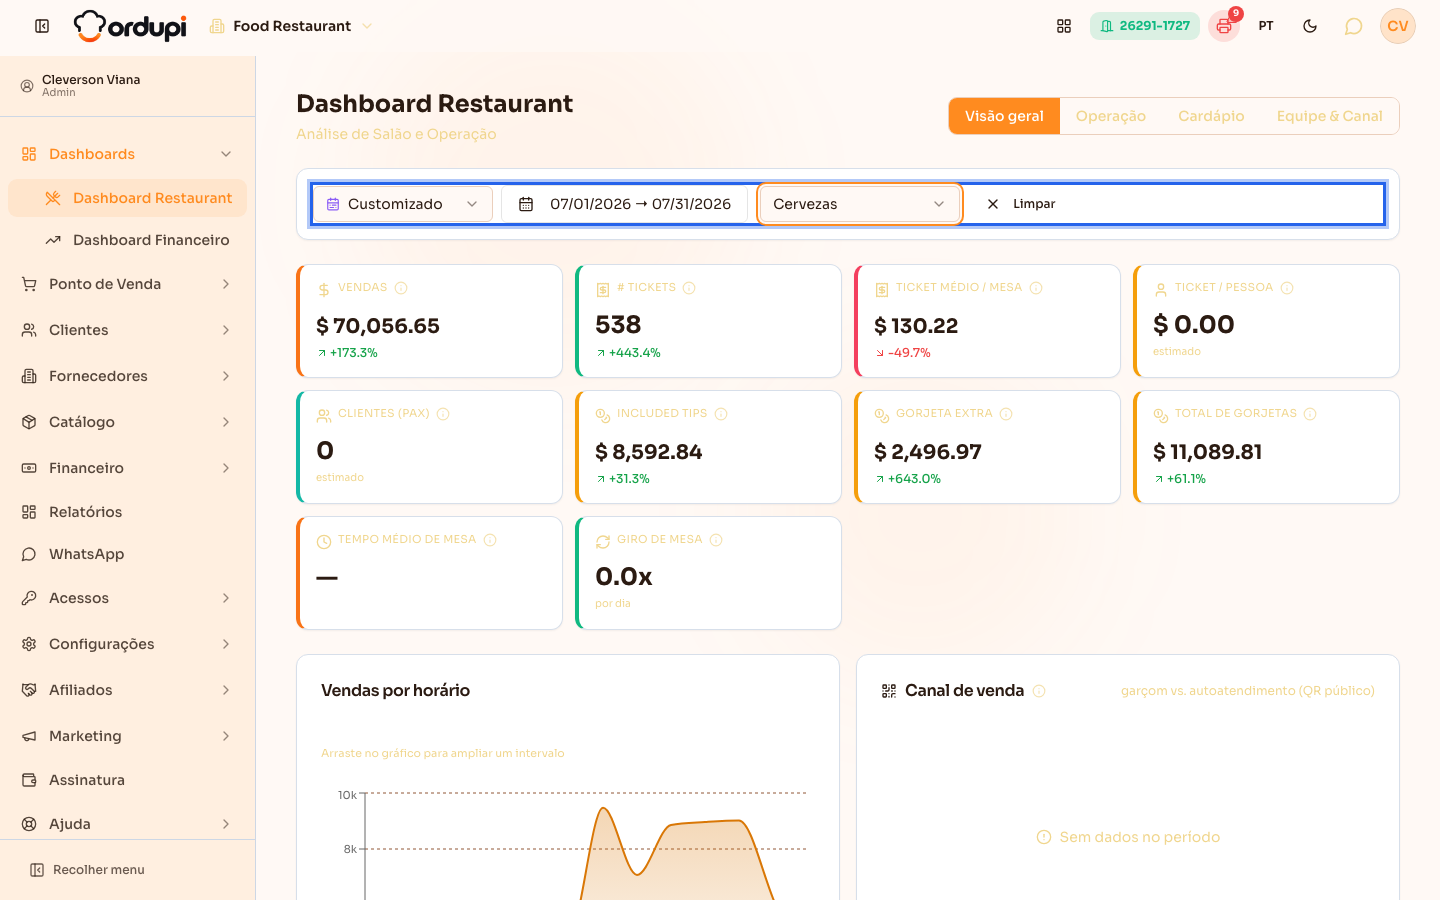Click Limpar to clear filters
The height and width of the screenshot is (900, 1440).
tap(1021, 204)
